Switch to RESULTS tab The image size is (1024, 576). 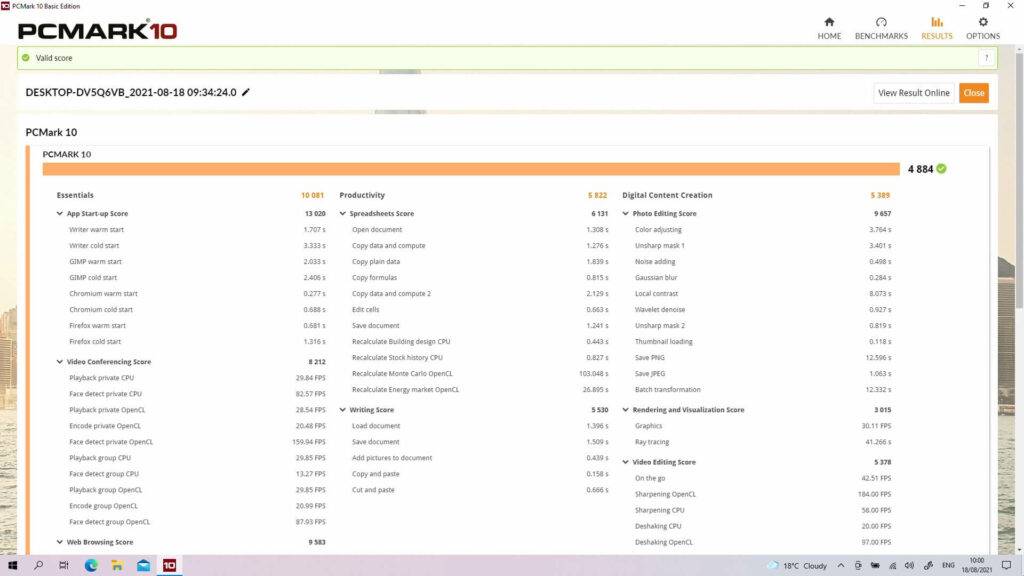(936, 29)
